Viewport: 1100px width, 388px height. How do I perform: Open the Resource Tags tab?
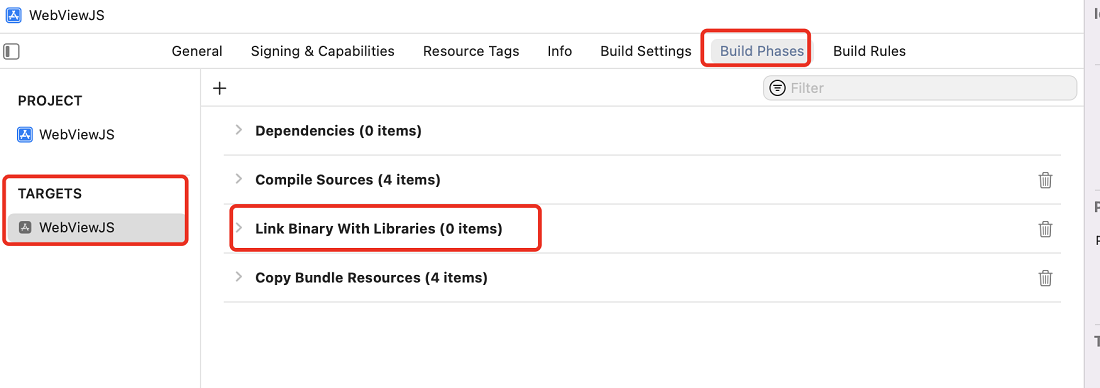(471, 51)
